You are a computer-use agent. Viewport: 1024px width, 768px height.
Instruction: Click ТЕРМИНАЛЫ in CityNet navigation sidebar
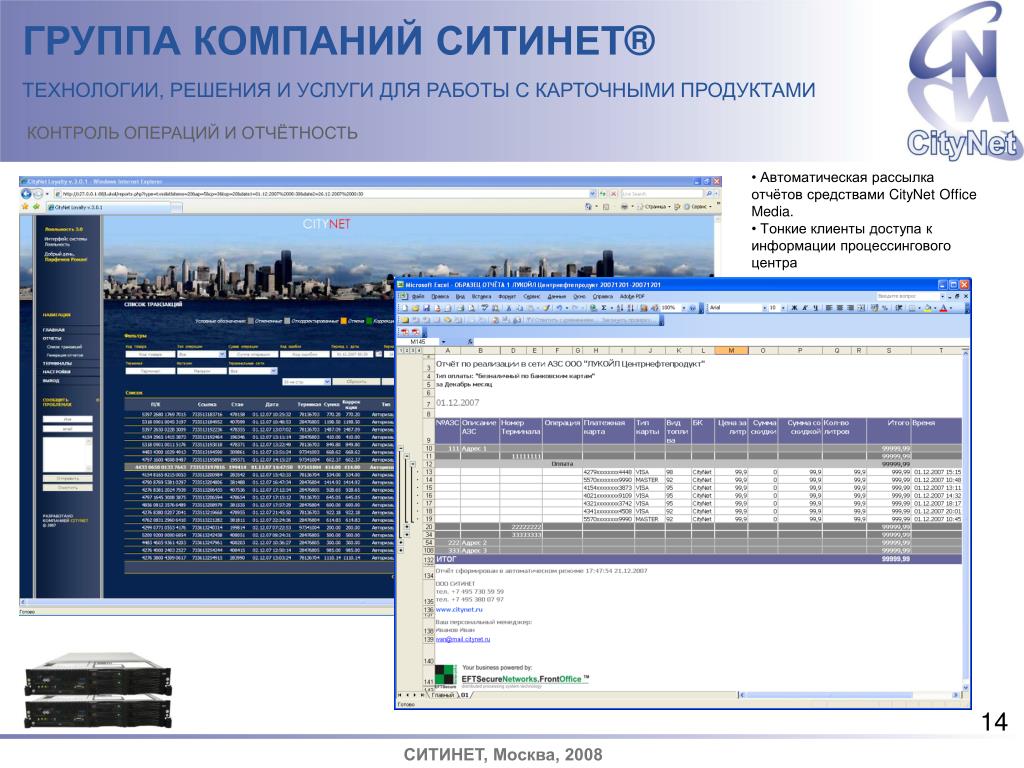[x=57, y=364]
